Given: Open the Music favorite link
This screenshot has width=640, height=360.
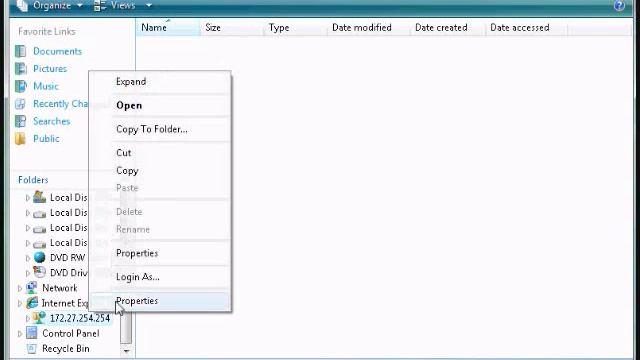Looking at the screenshot, I should coord(46,86).
